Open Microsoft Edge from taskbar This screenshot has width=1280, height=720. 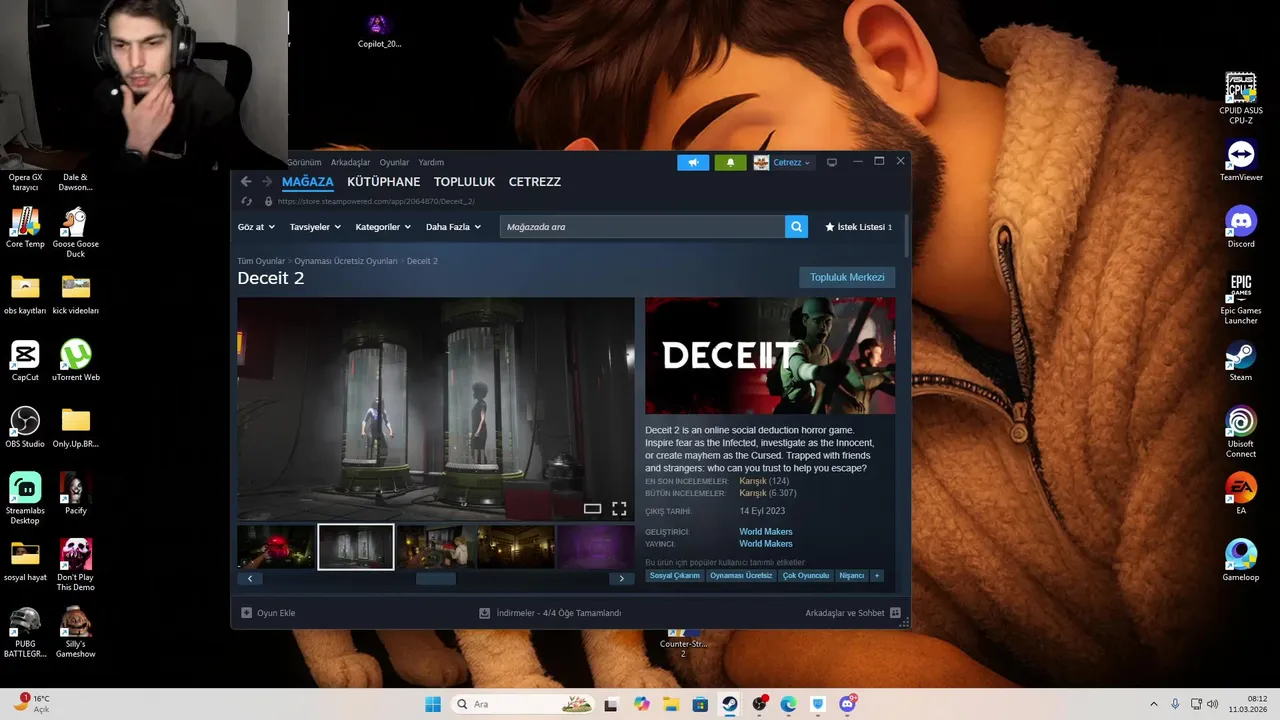[x=788, y=704]
